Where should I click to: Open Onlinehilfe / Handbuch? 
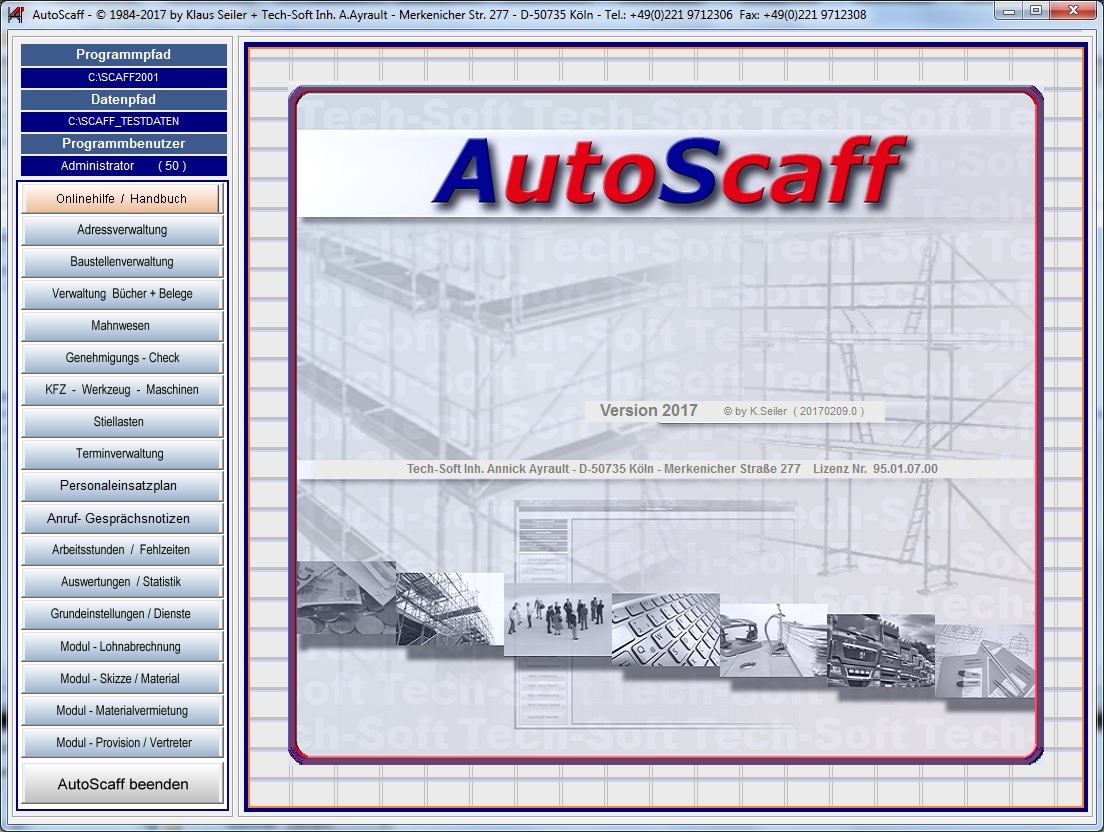pos(121,198)
